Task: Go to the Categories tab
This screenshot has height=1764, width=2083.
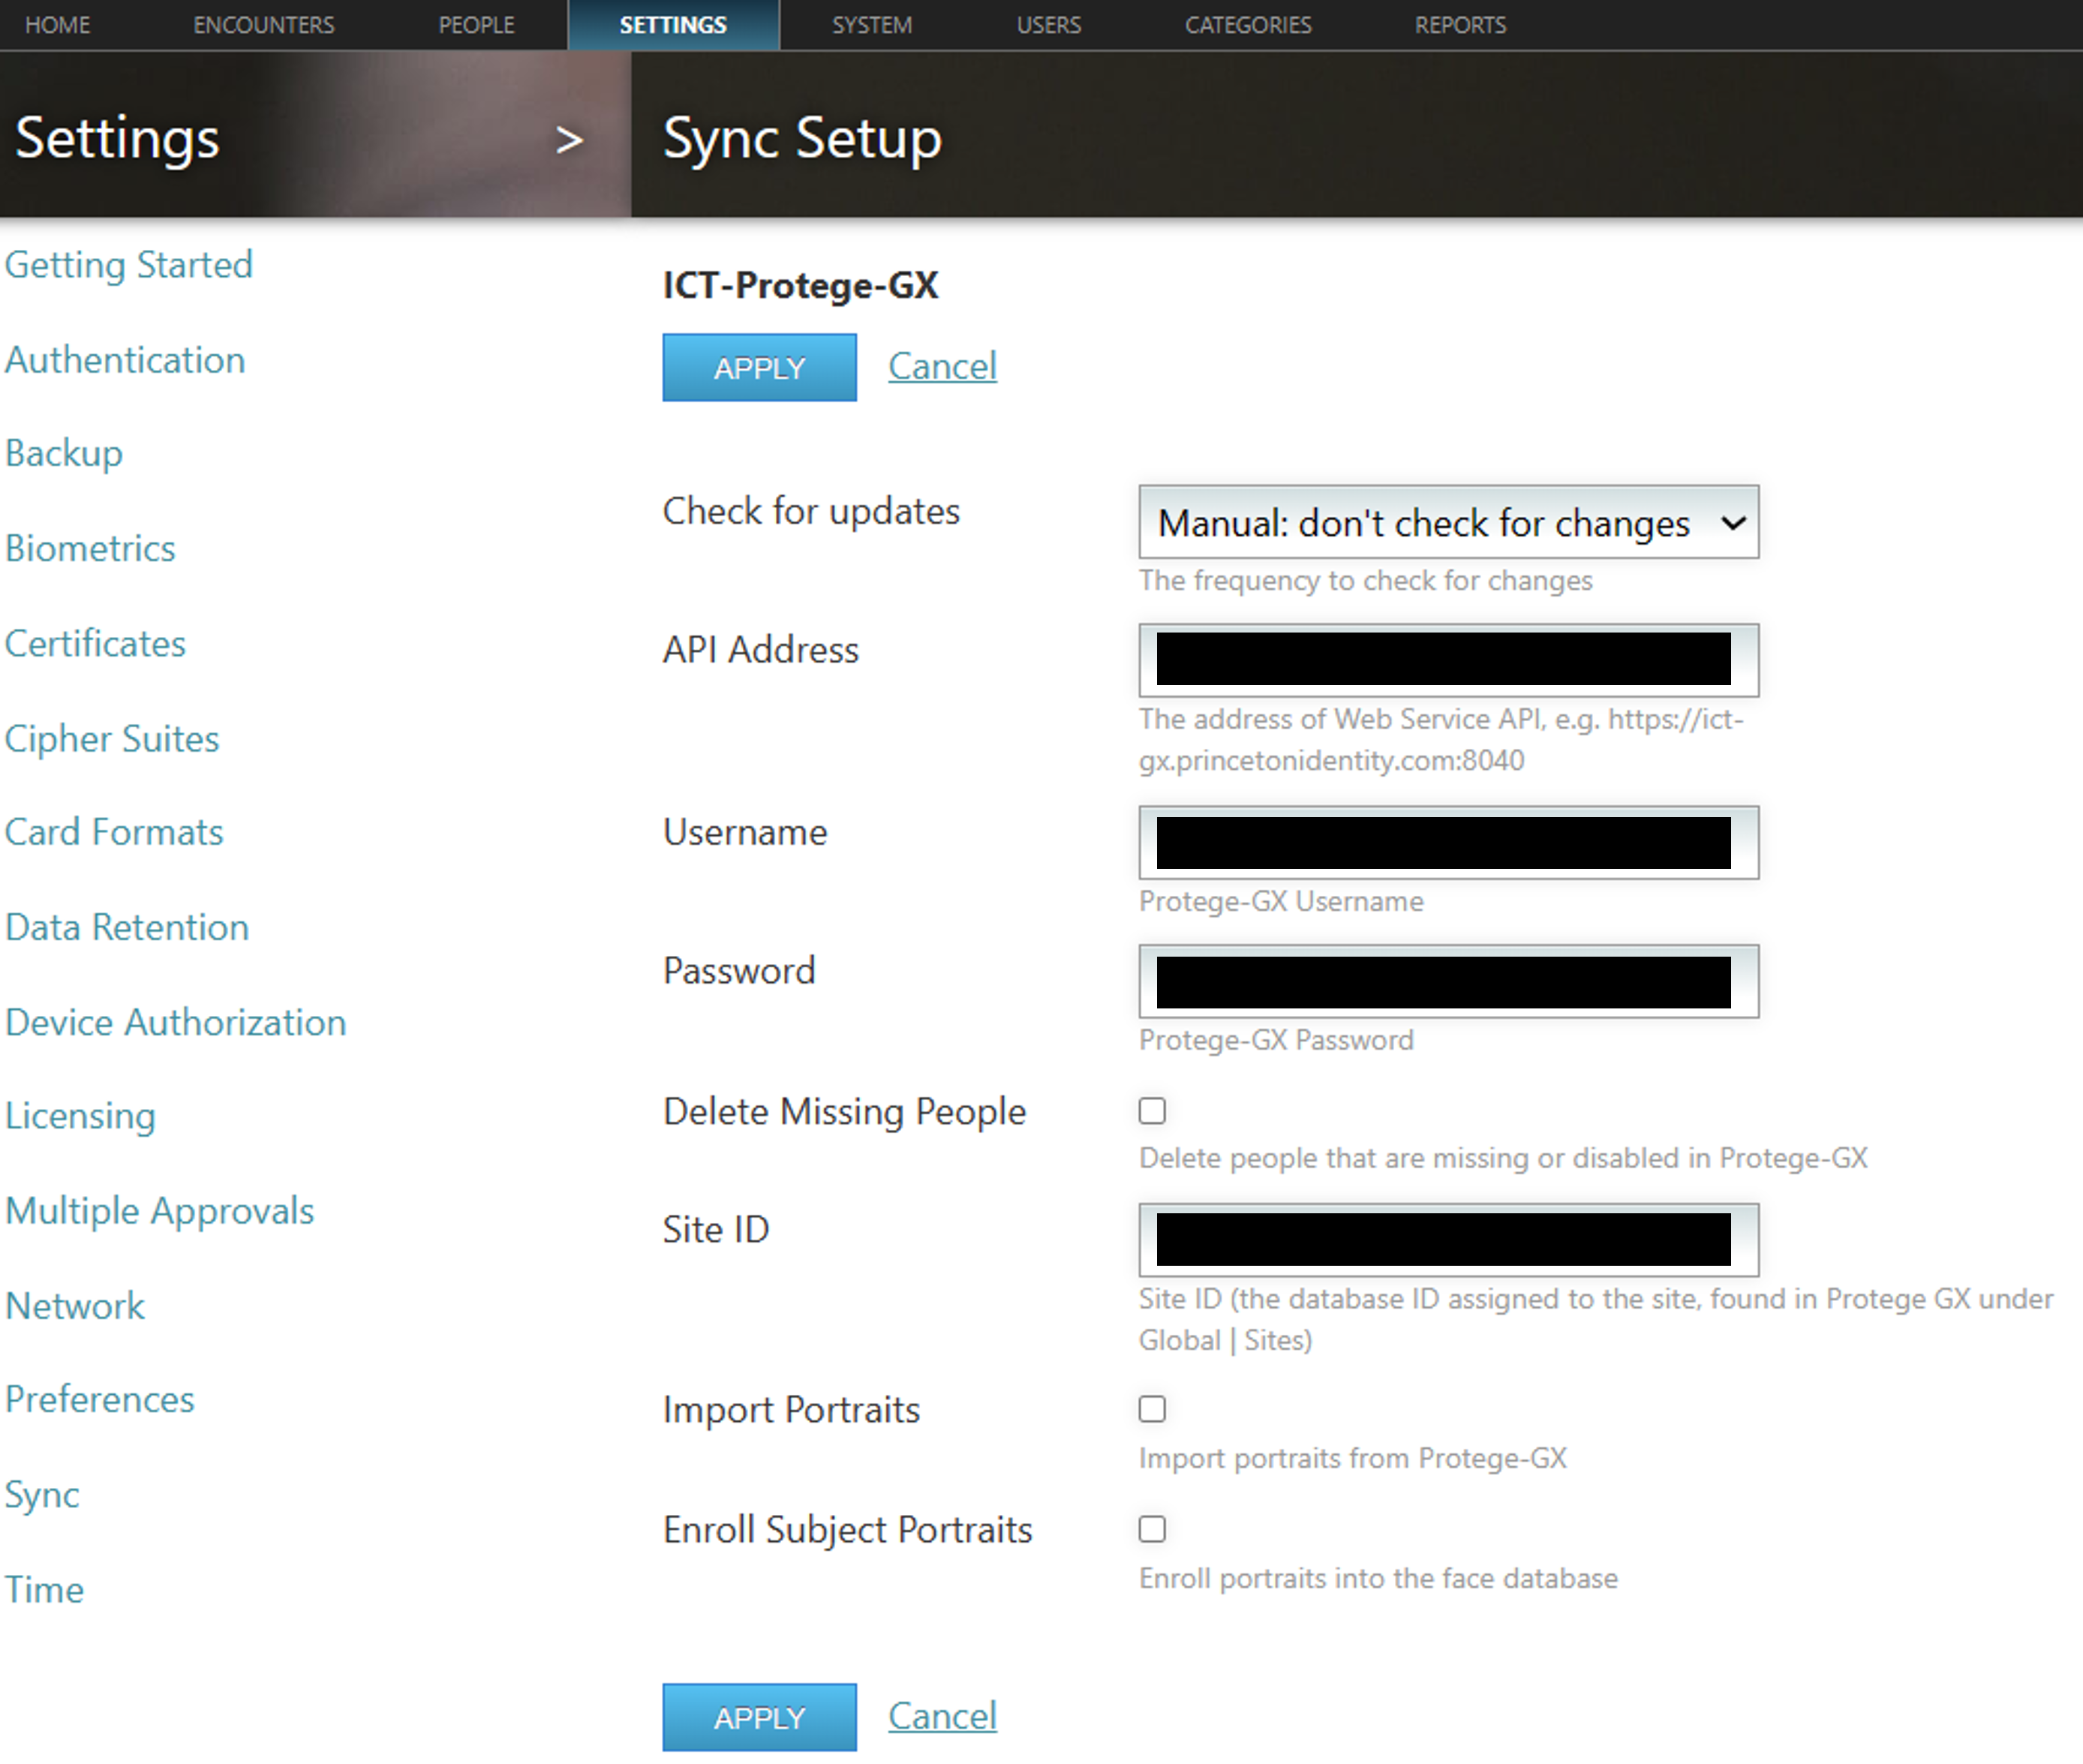Action: [x=1248, y=25]
